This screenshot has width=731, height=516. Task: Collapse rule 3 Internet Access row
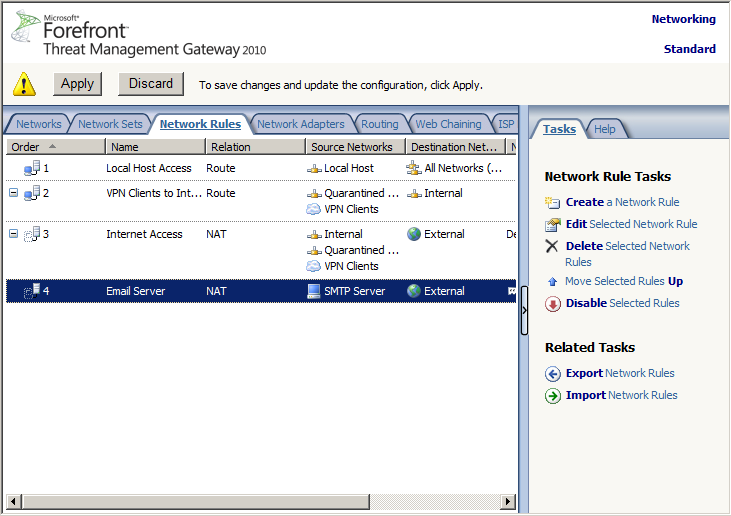(x=14, y=234)
